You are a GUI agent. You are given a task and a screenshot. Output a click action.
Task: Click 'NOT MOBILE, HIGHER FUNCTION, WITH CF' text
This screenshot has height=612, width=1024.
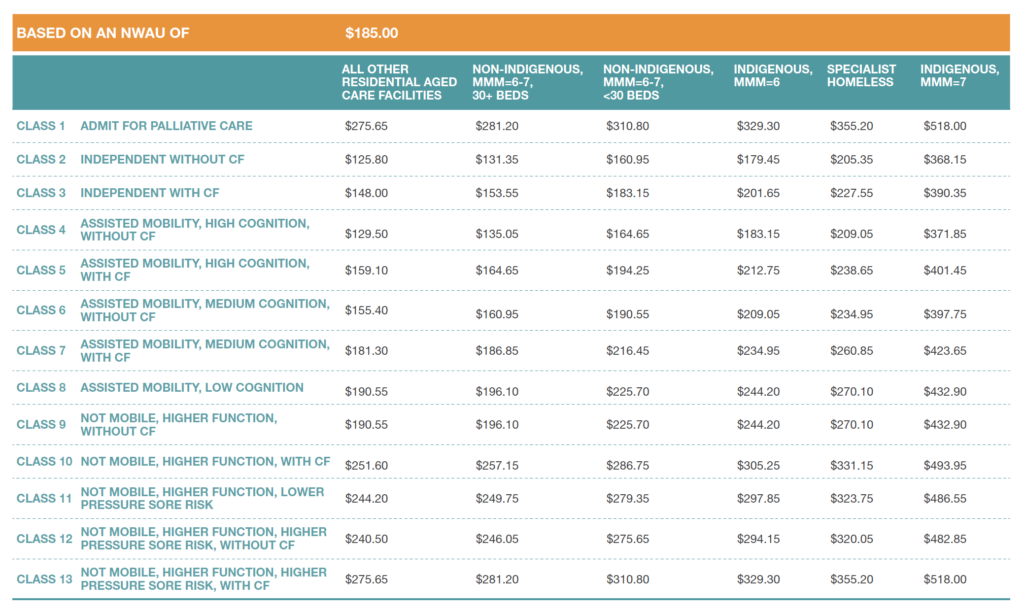click(205, 462)
